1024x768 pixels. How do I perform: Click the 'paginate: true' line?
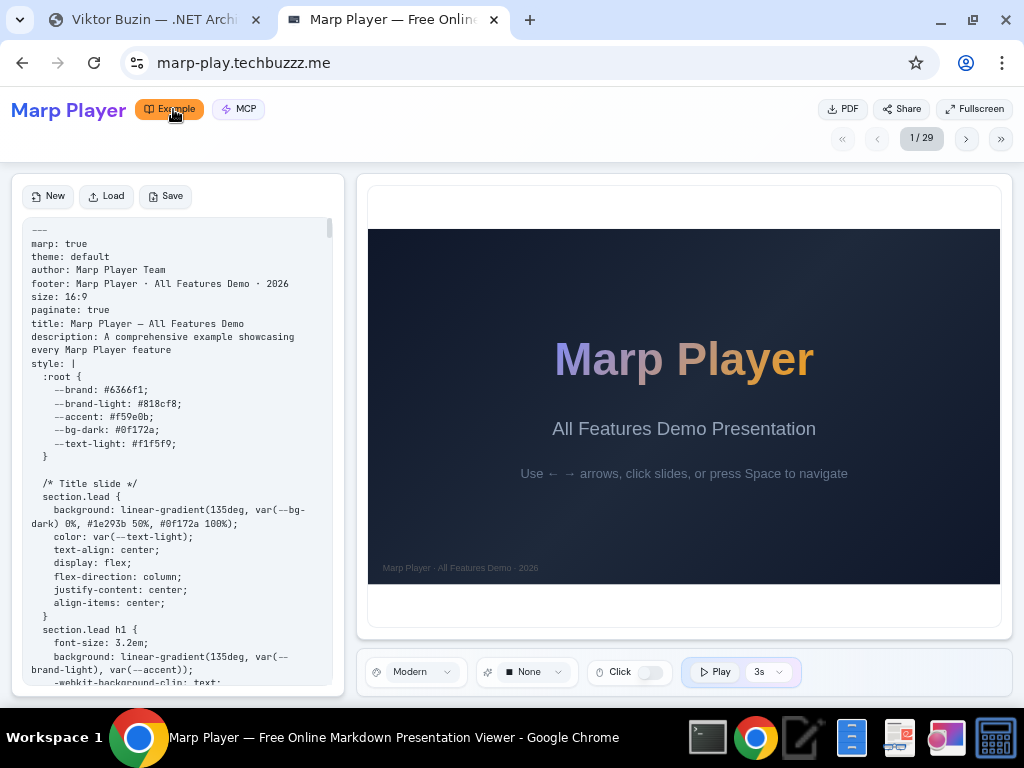pyautogui.click(x=71, y=310)
